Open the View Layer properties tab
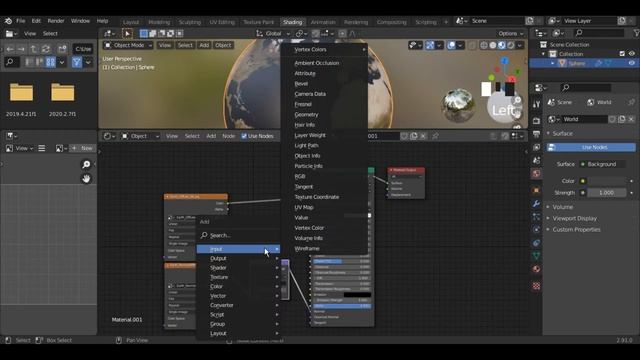This screenshot has height=360, width=640. [x=536, y=147]
